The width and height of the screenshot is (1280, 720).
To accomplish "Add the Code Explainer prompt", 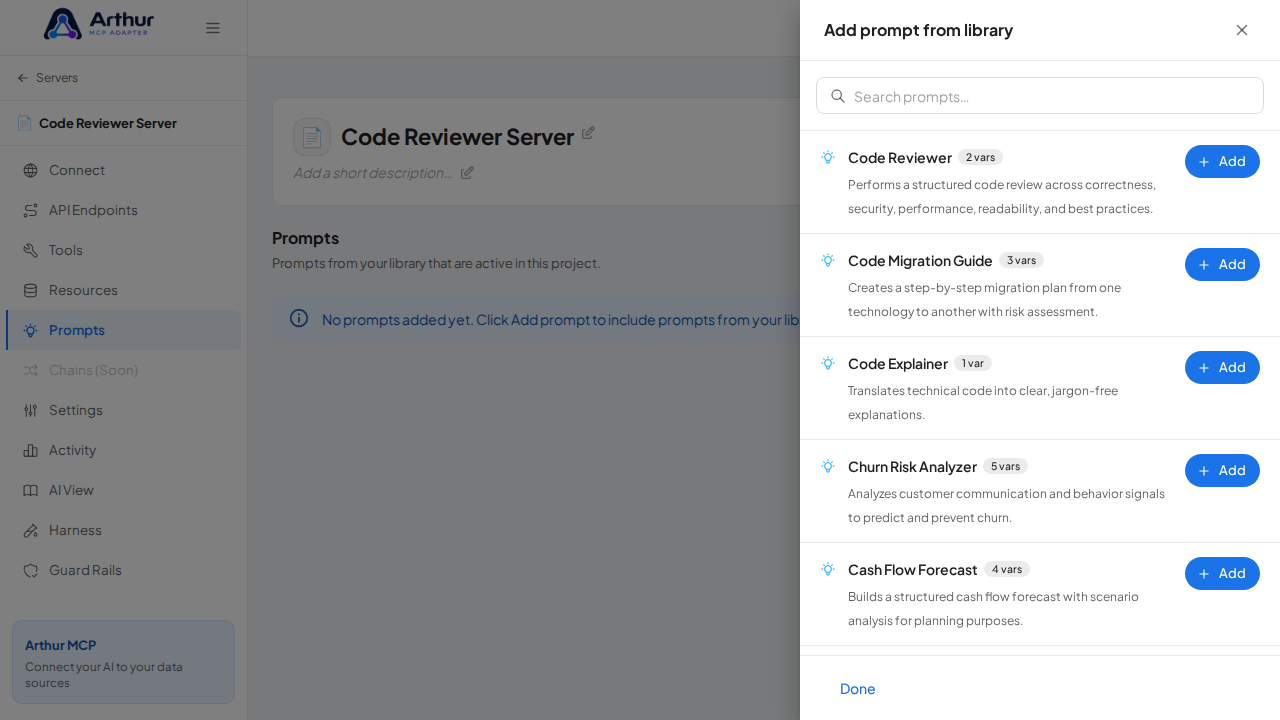I will pyautogui.click(x=1222, y=367).
